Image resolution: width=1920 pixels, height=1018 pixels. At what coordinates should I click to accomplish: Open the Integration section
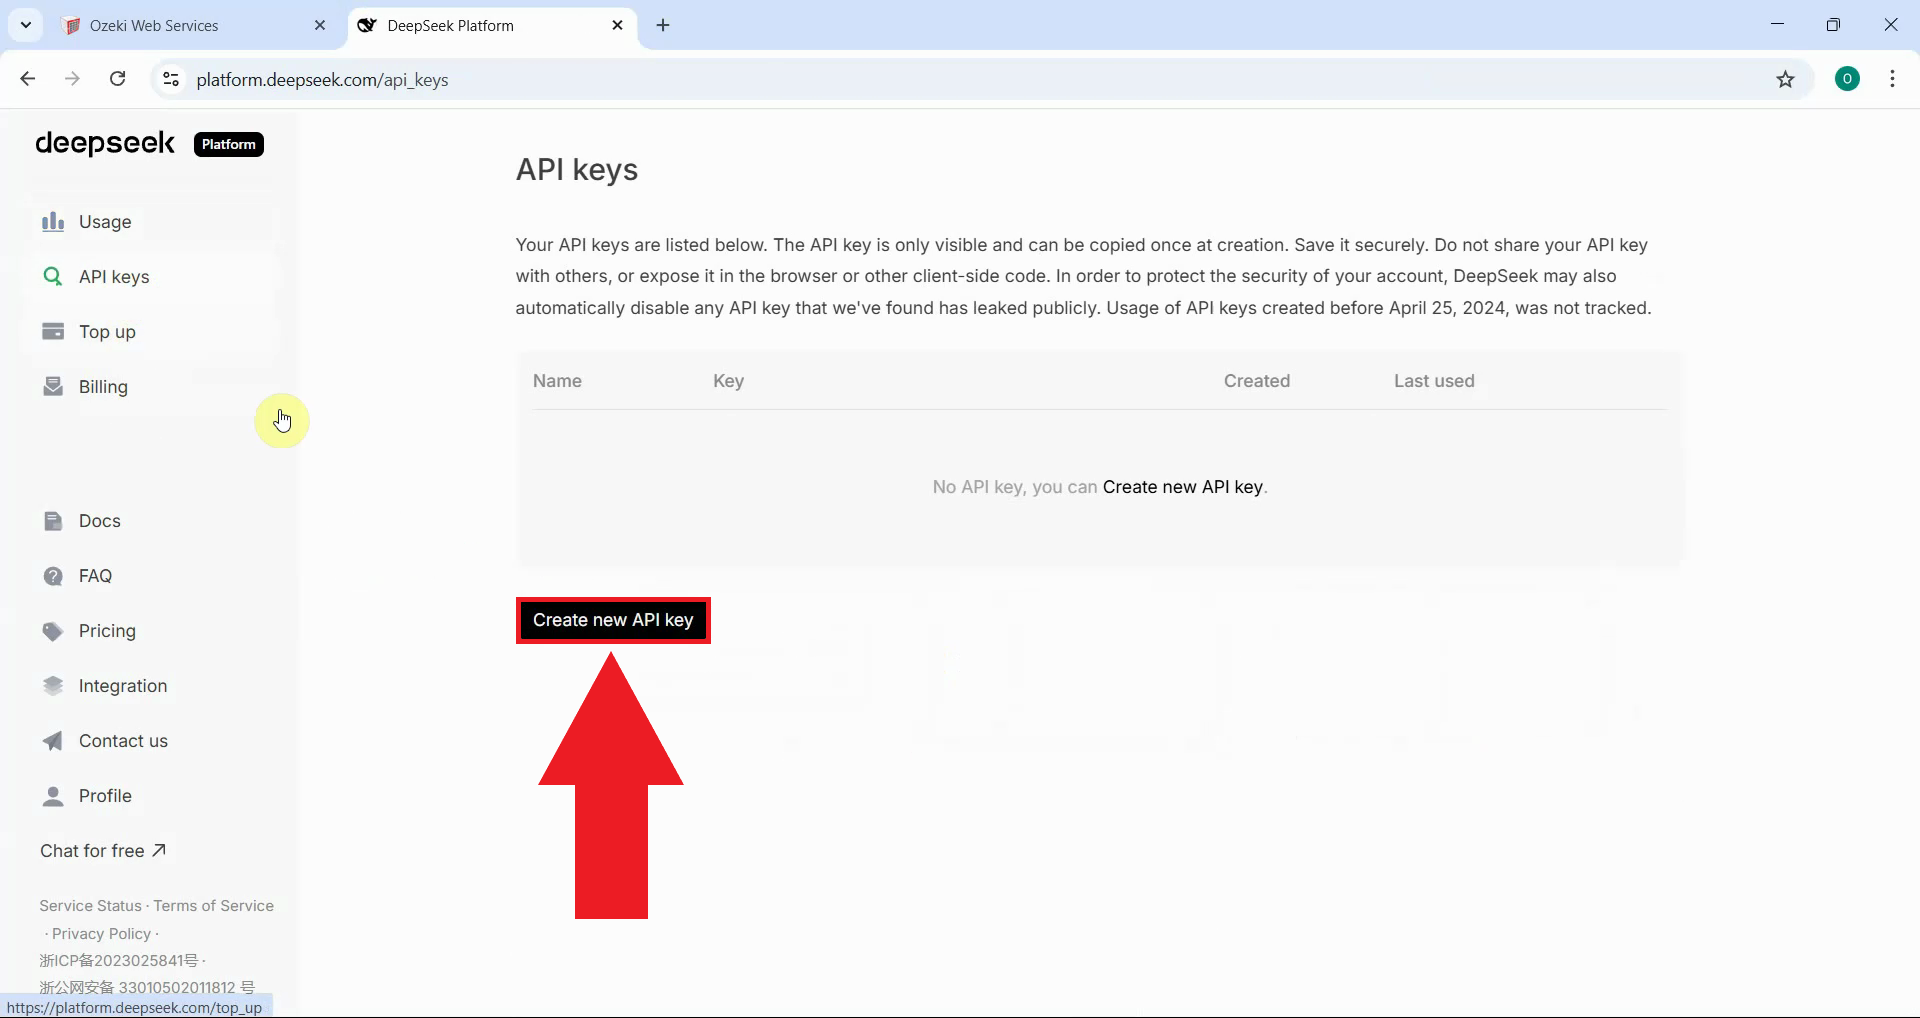123,685
